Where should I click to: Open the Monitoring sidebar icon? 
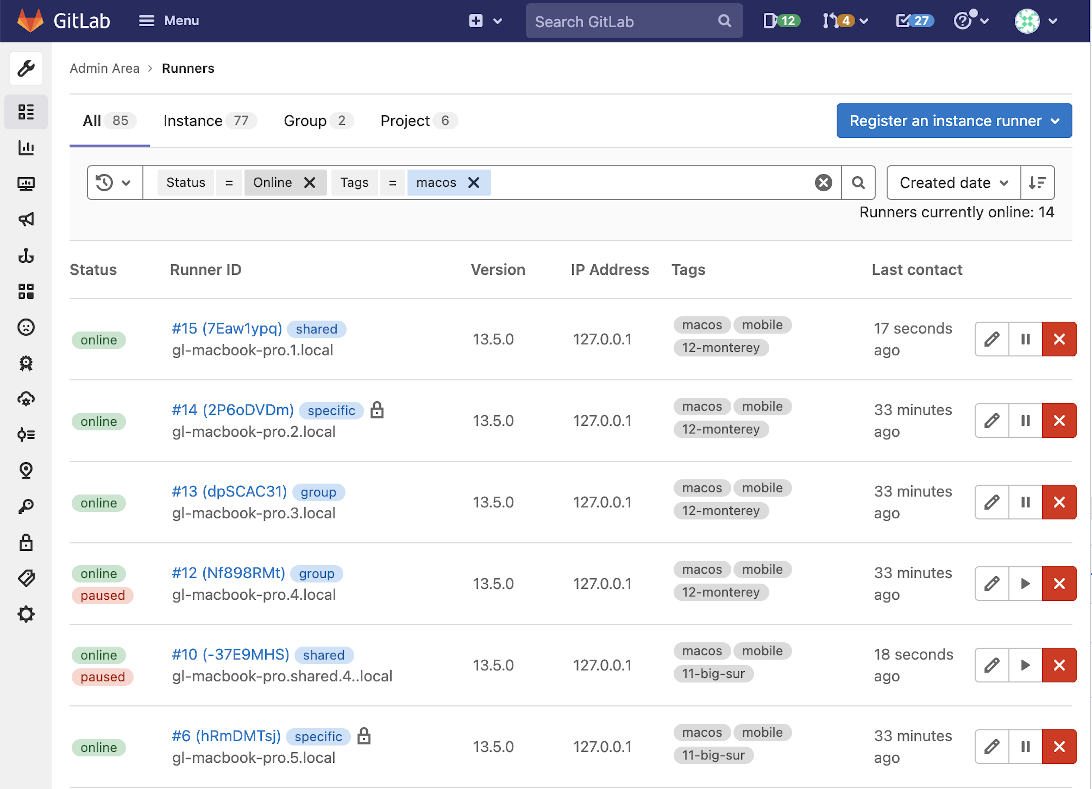26,184
